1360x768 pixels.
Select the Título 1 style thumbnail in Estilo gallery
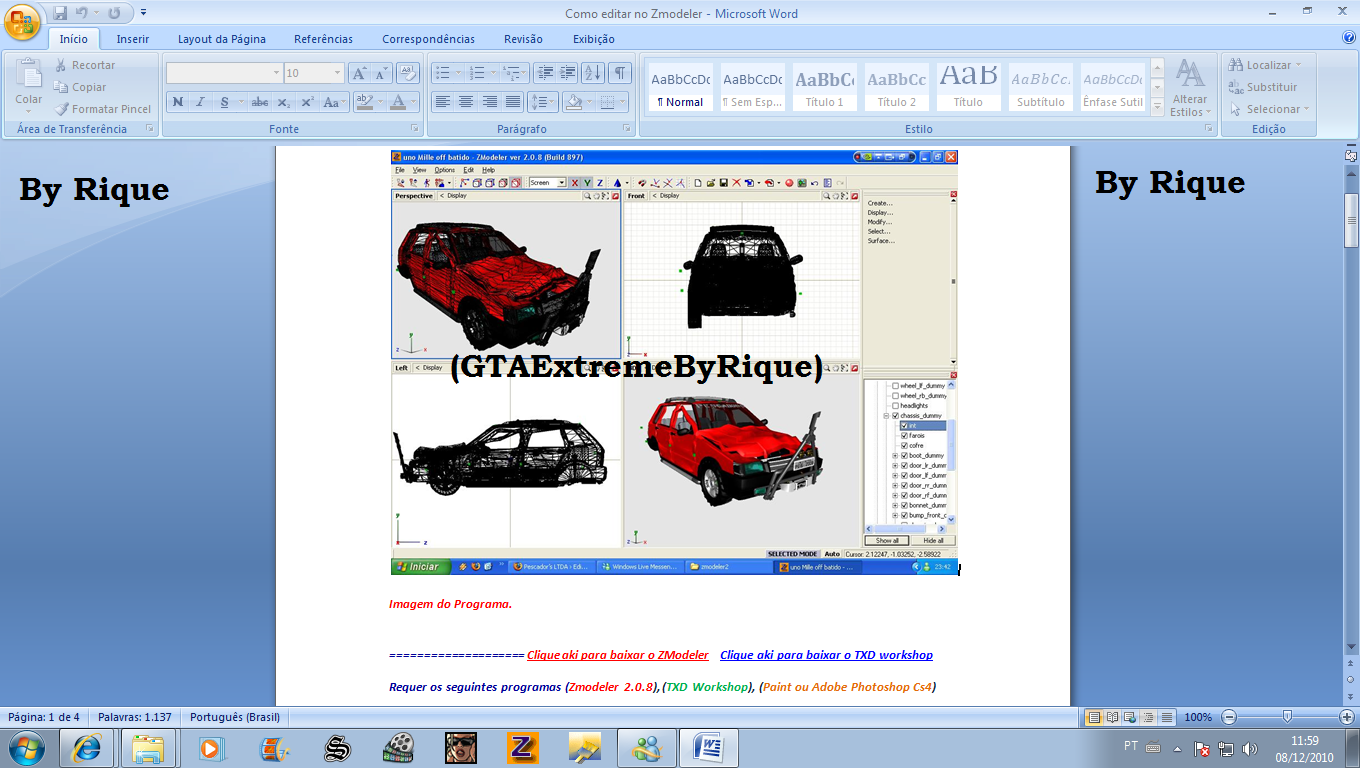[823, 87]
